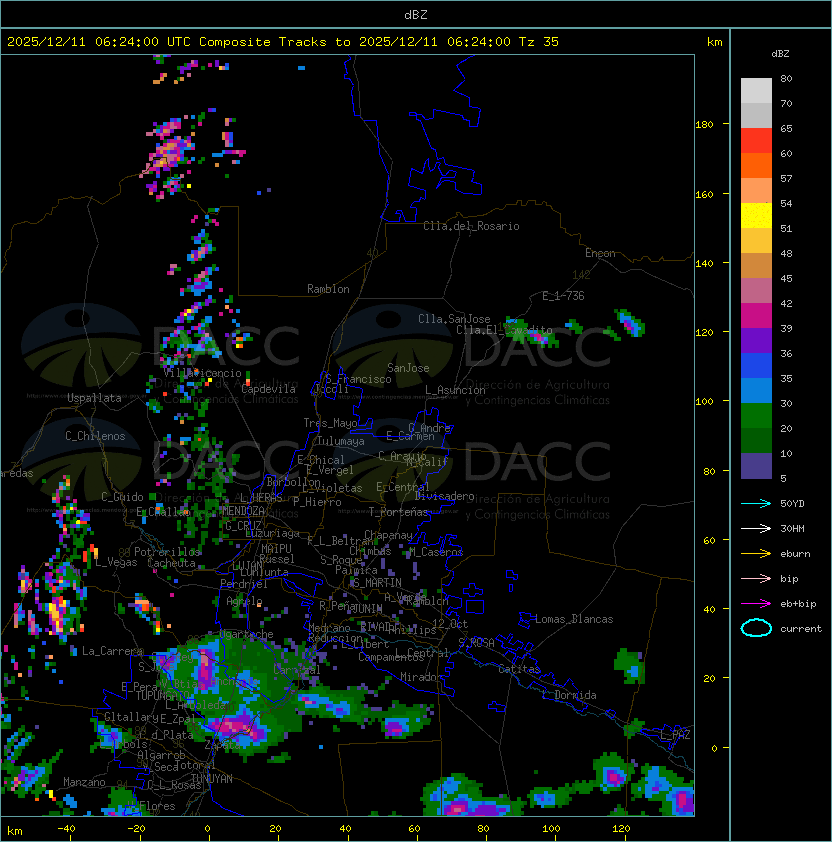Click the cyan 'current' ellipse legend symbol
The image size is (832, 842).
756,628
